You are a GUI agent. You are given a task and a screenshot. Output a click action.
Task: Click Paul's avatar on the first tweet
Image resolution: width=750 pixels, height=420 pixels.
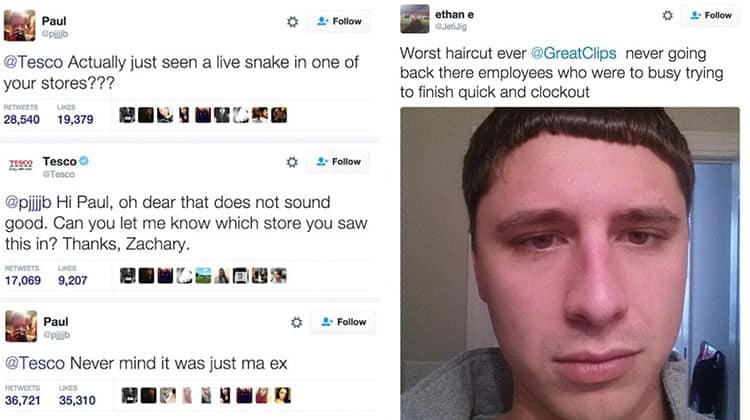pos(20,25)
